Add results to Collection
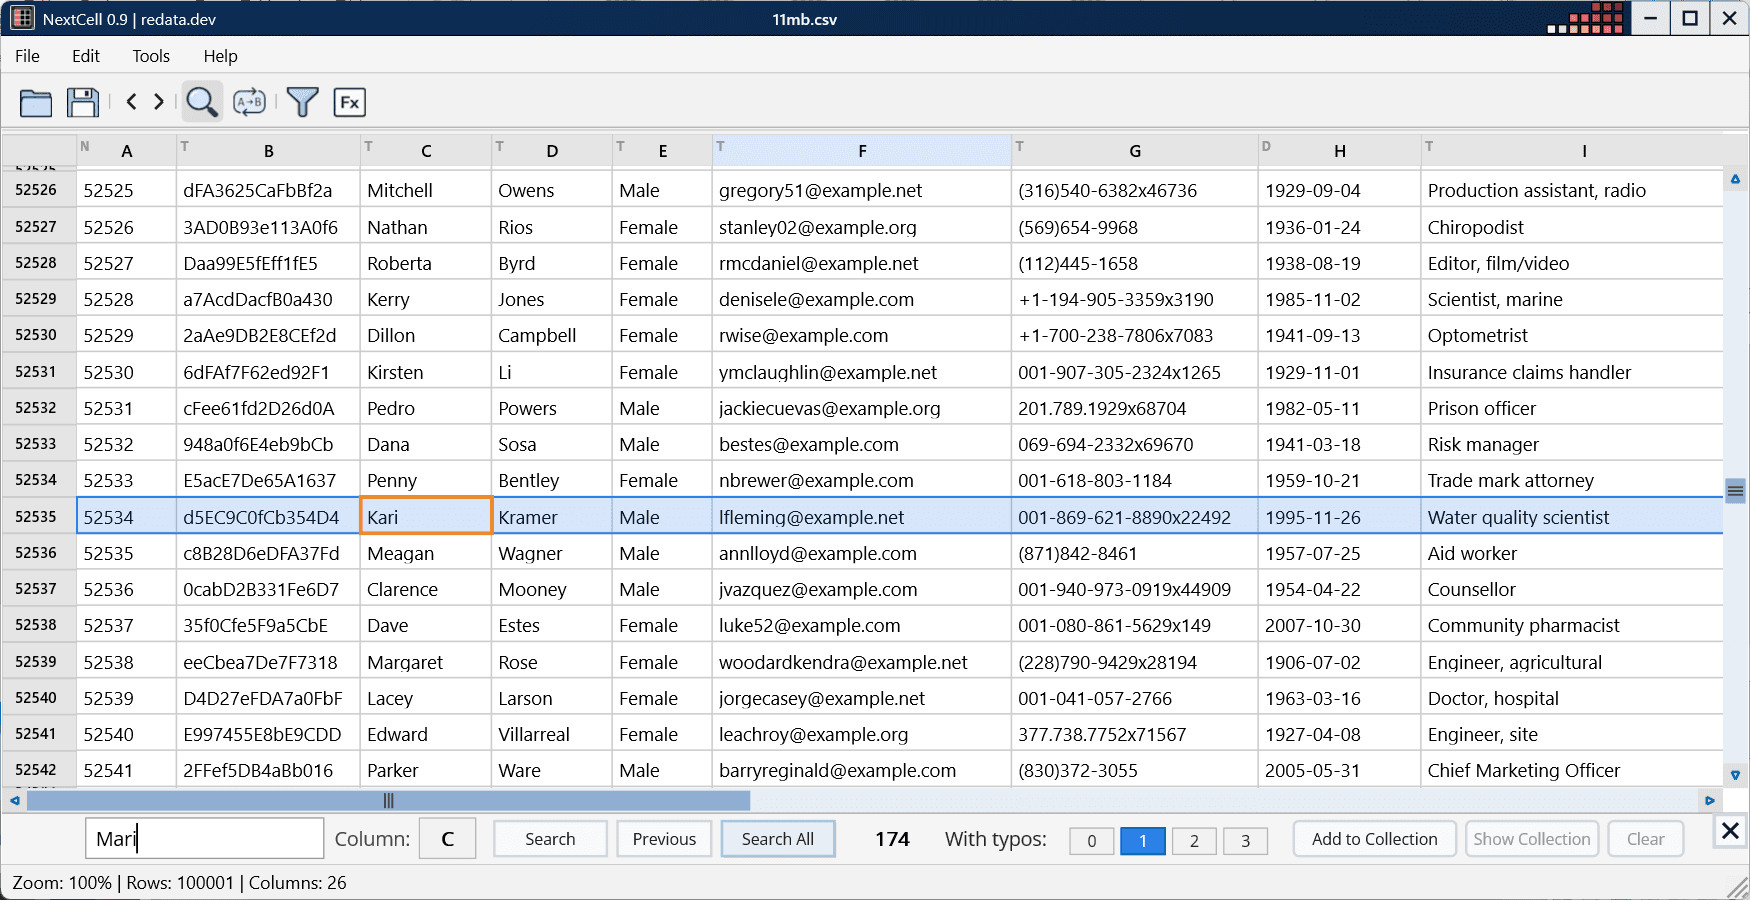 click(x=1374, y=838)
